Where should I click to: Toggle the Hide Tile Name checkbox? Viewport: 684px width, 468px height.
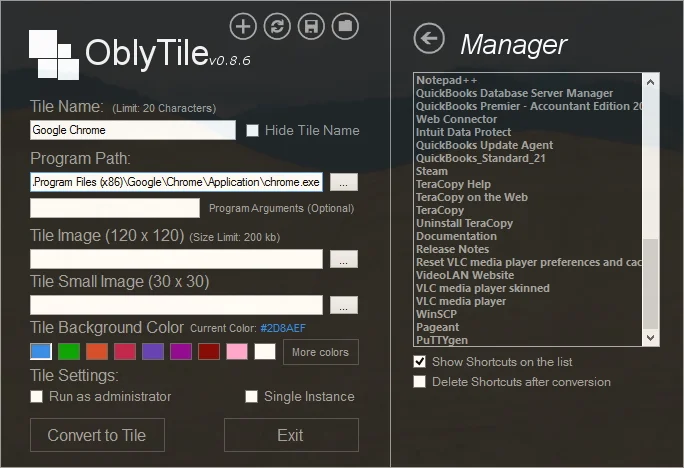coord(253,130)
